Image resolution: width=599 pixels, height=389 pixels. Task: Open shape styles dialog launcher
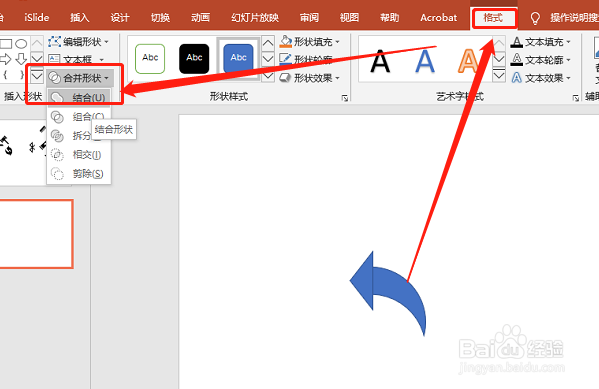[345, 98]
